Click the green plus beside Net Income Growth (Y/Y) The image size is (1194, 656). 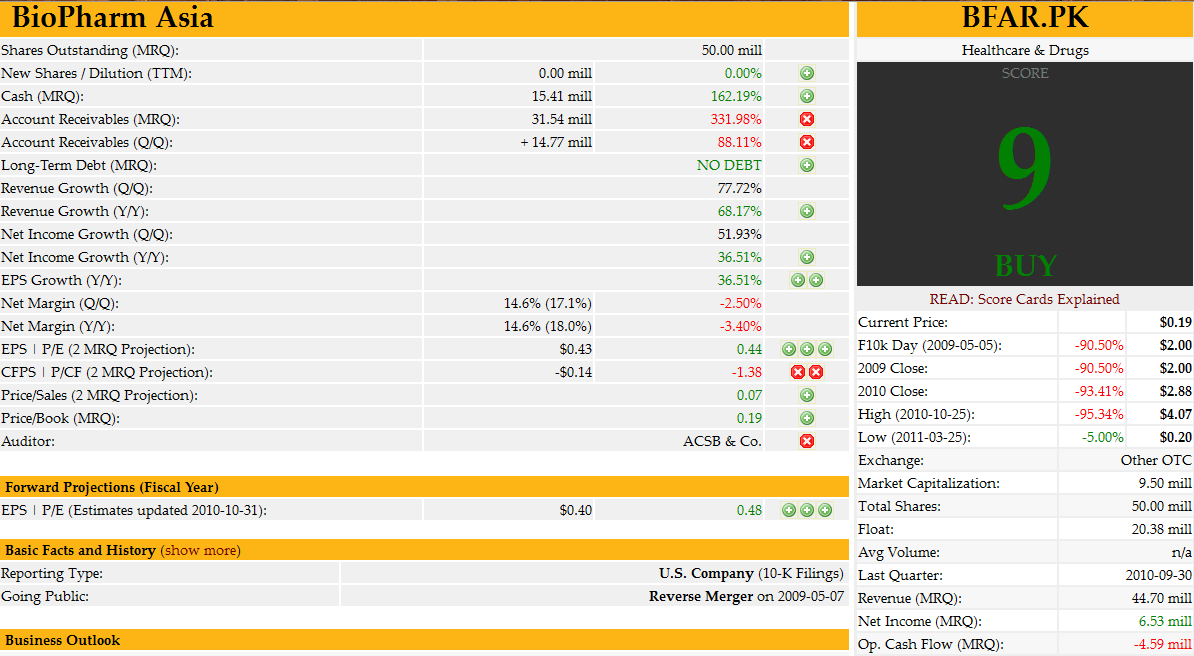click(807, 257)
